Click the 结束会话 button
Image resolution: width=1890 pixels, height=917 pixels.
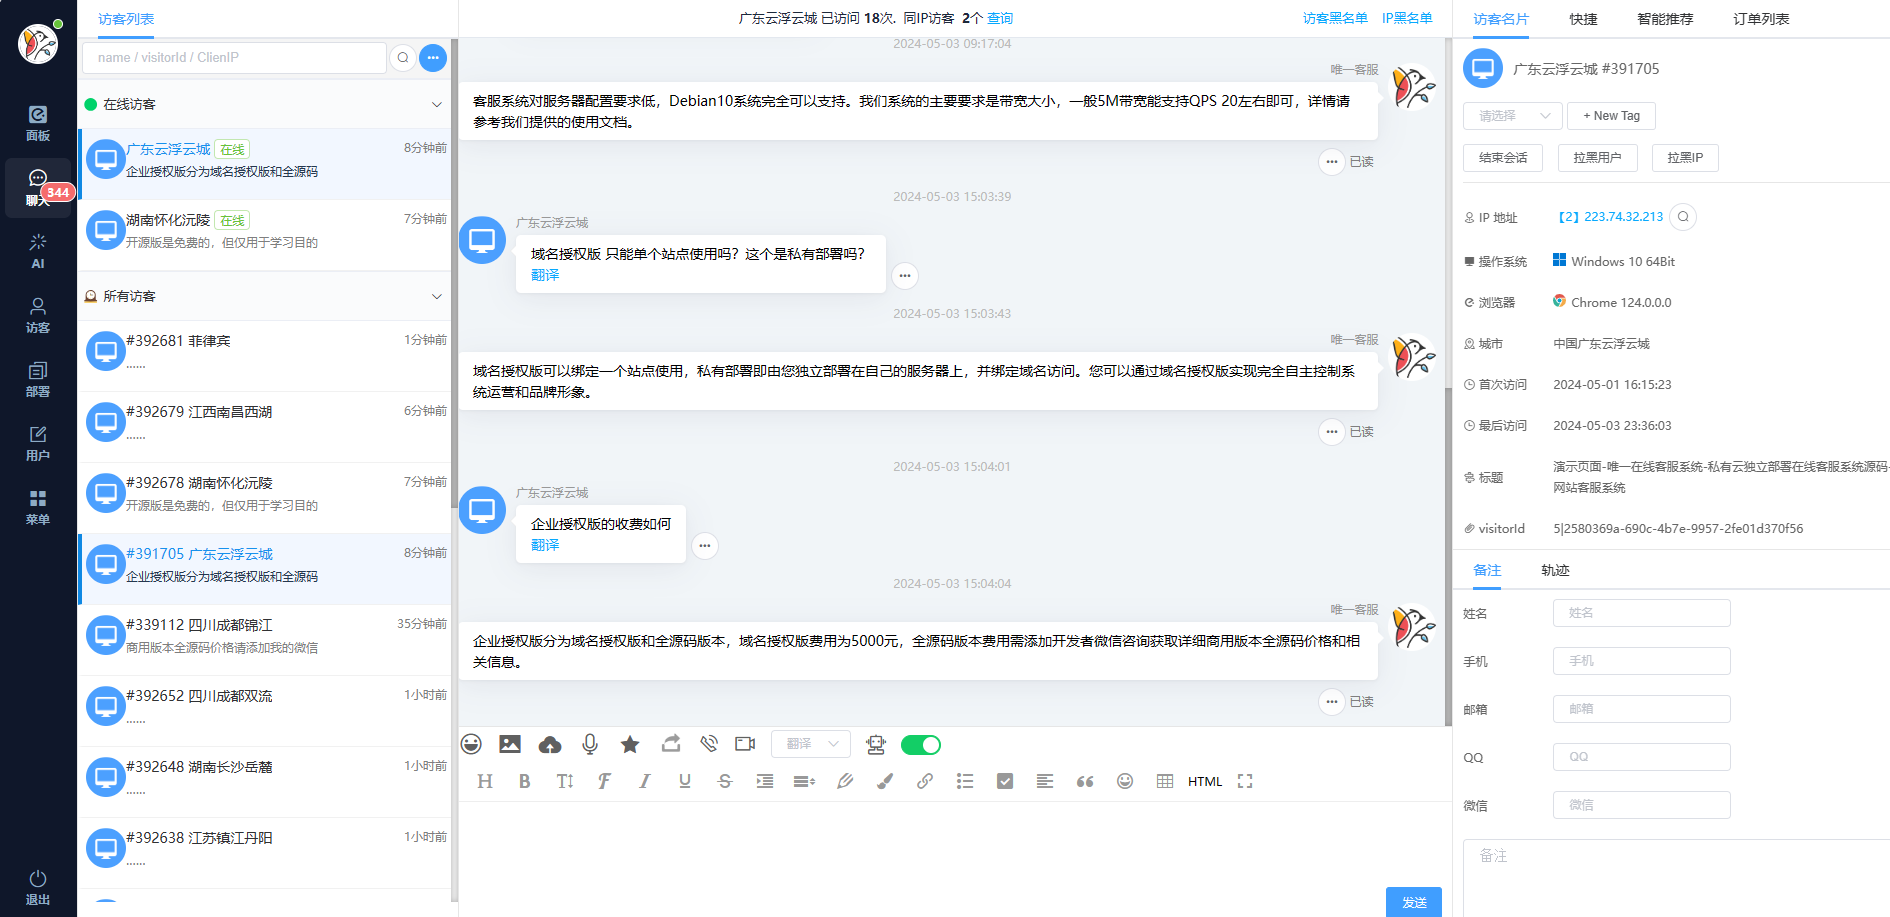point(1503,158)
